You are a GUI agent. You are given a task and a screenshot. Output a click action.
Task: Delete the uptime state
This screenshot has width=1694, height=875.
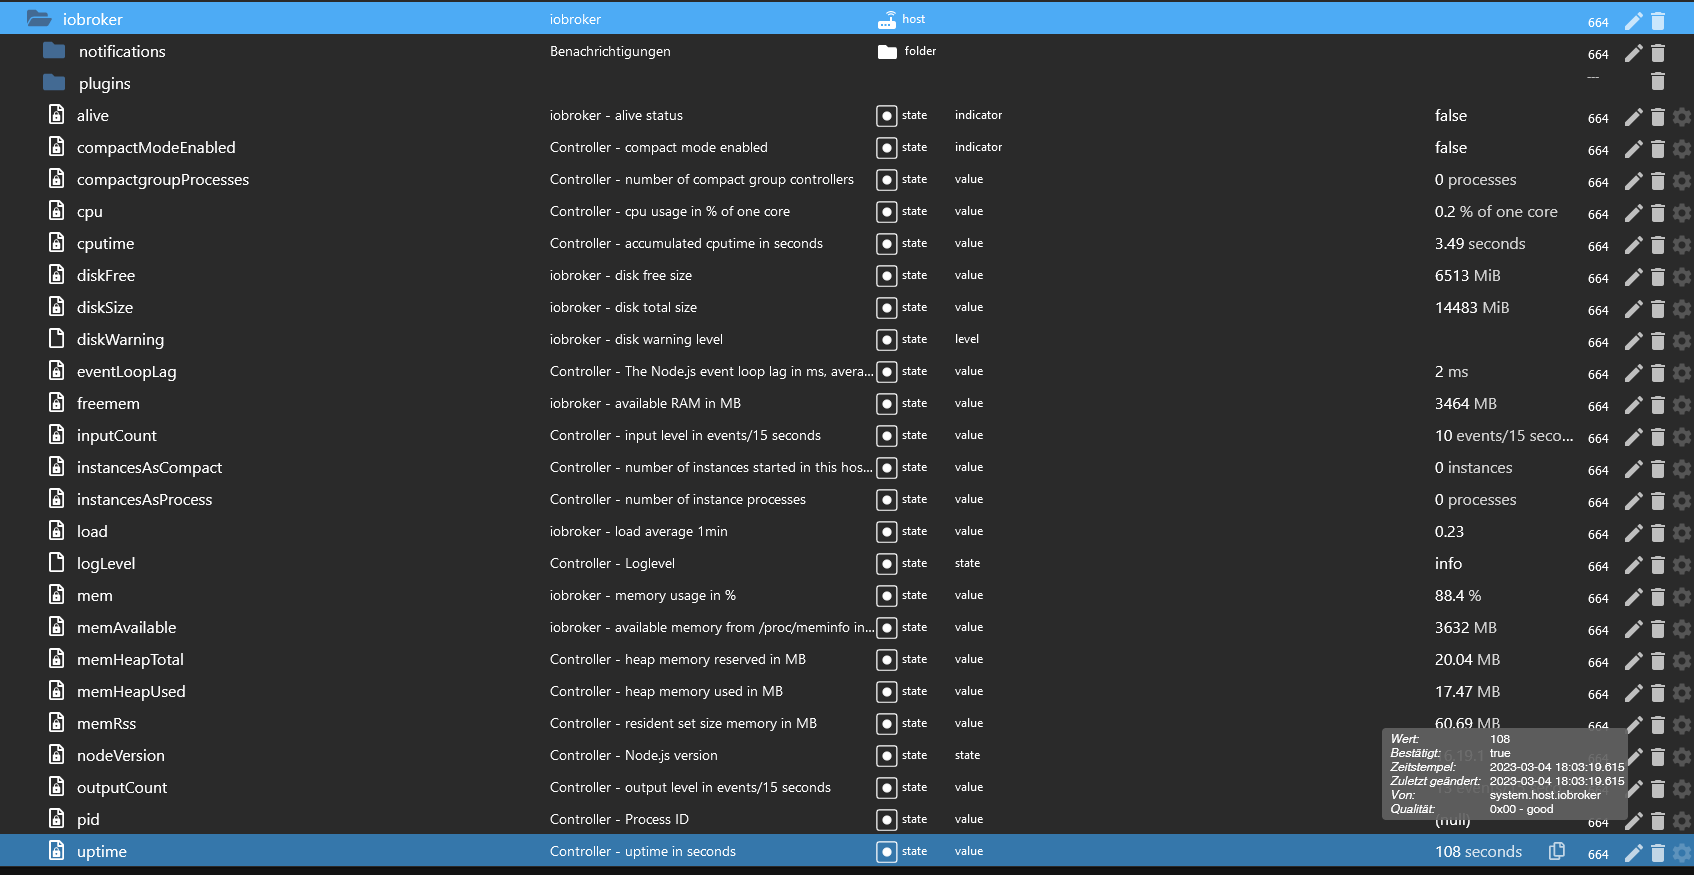[1658, 853]
